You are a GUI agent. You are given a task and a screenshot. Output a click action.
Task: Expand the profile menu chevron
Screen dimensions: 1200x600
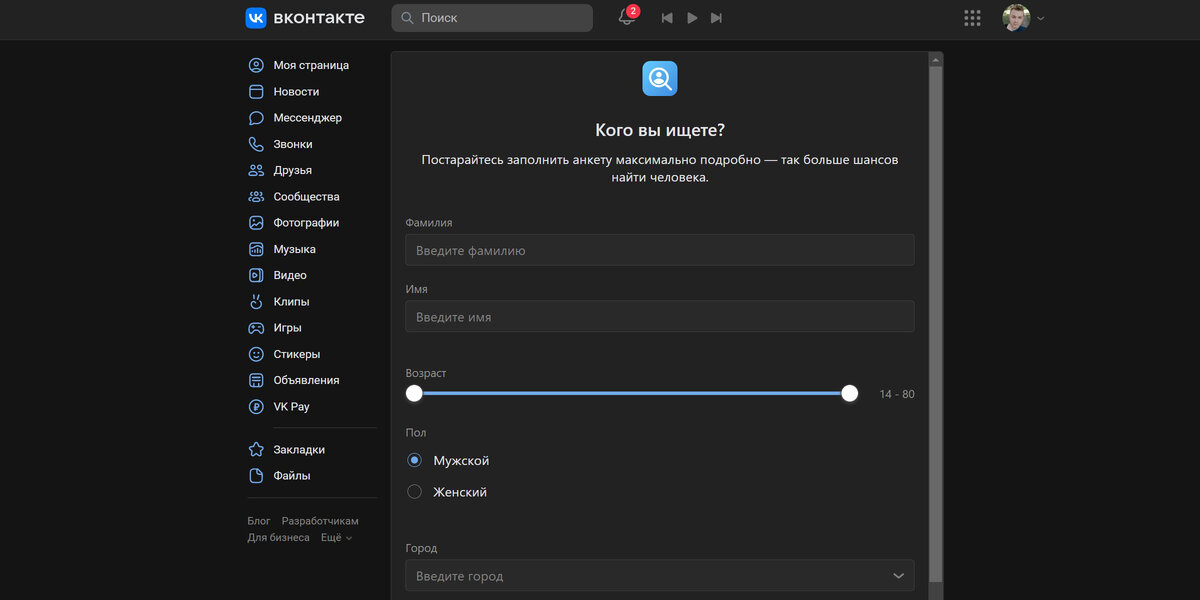pyautogui.click(x=1041, y=18)
